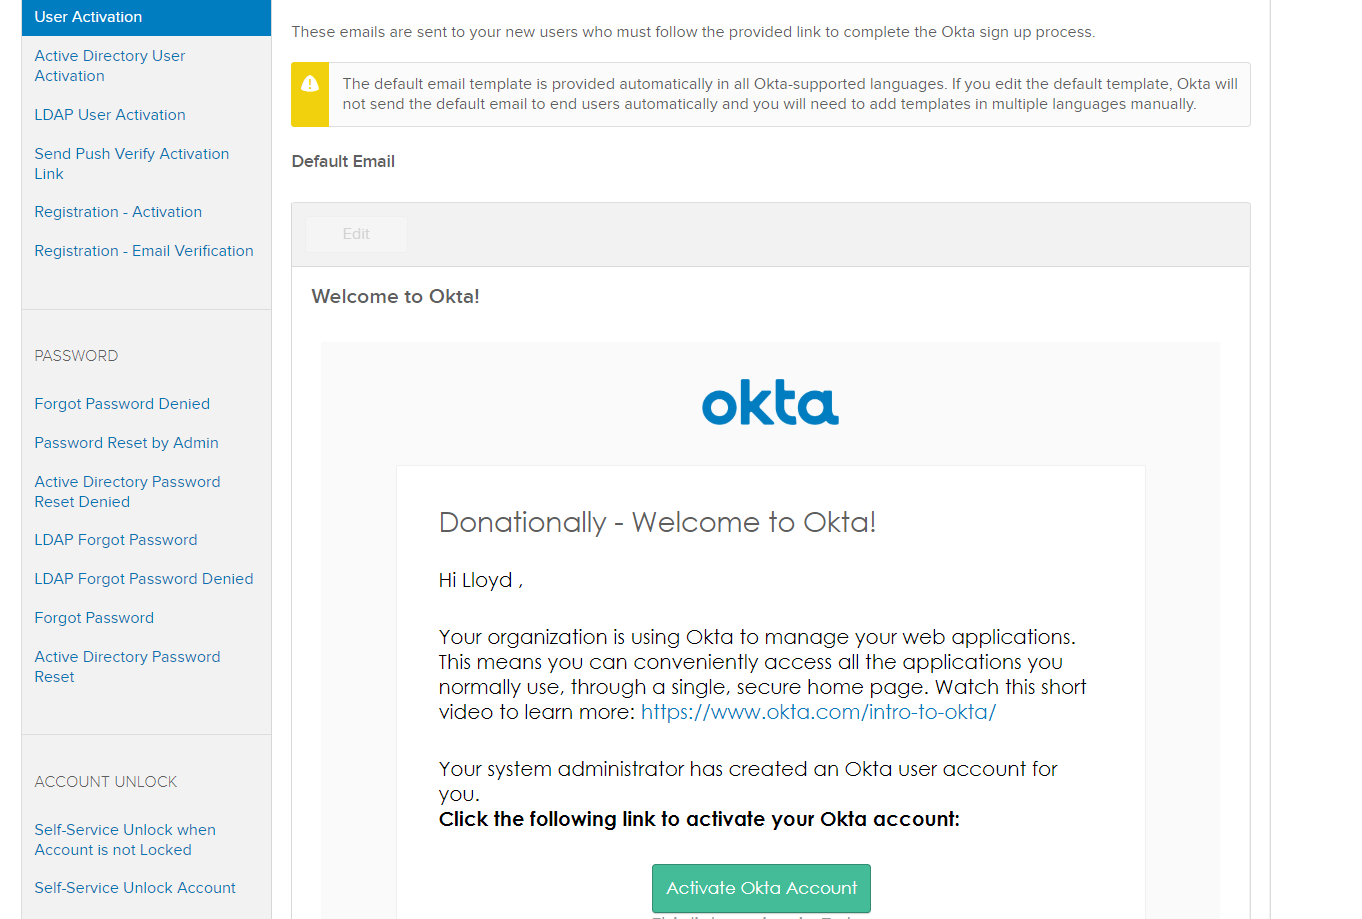Image resolution: width=1362 pixels, height=919 pixels.
Task: Open Forgot Password template
Action: pos(94,618)
